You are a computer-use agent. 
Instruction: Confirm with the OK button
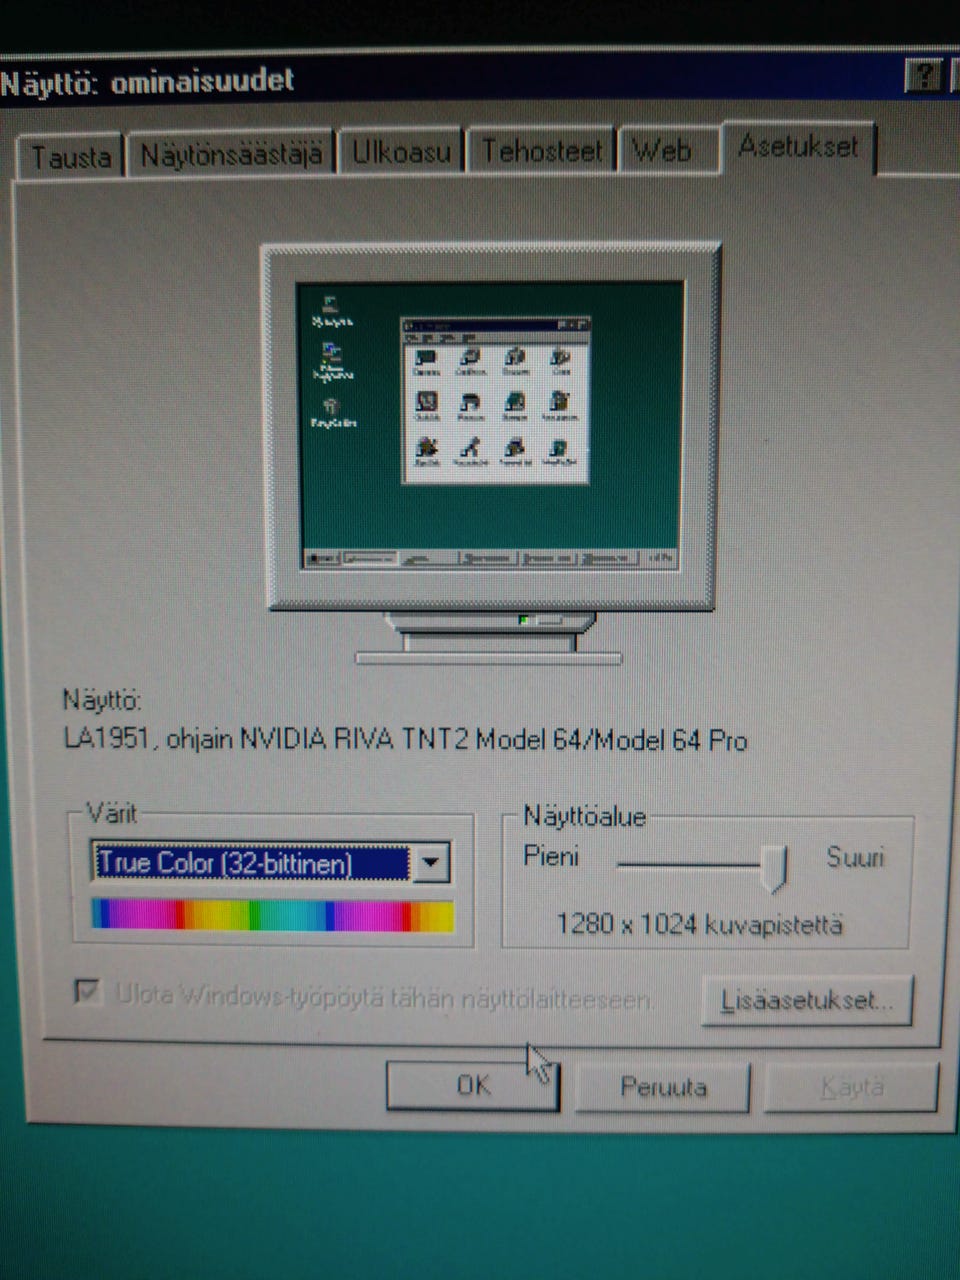(472, 1085)
